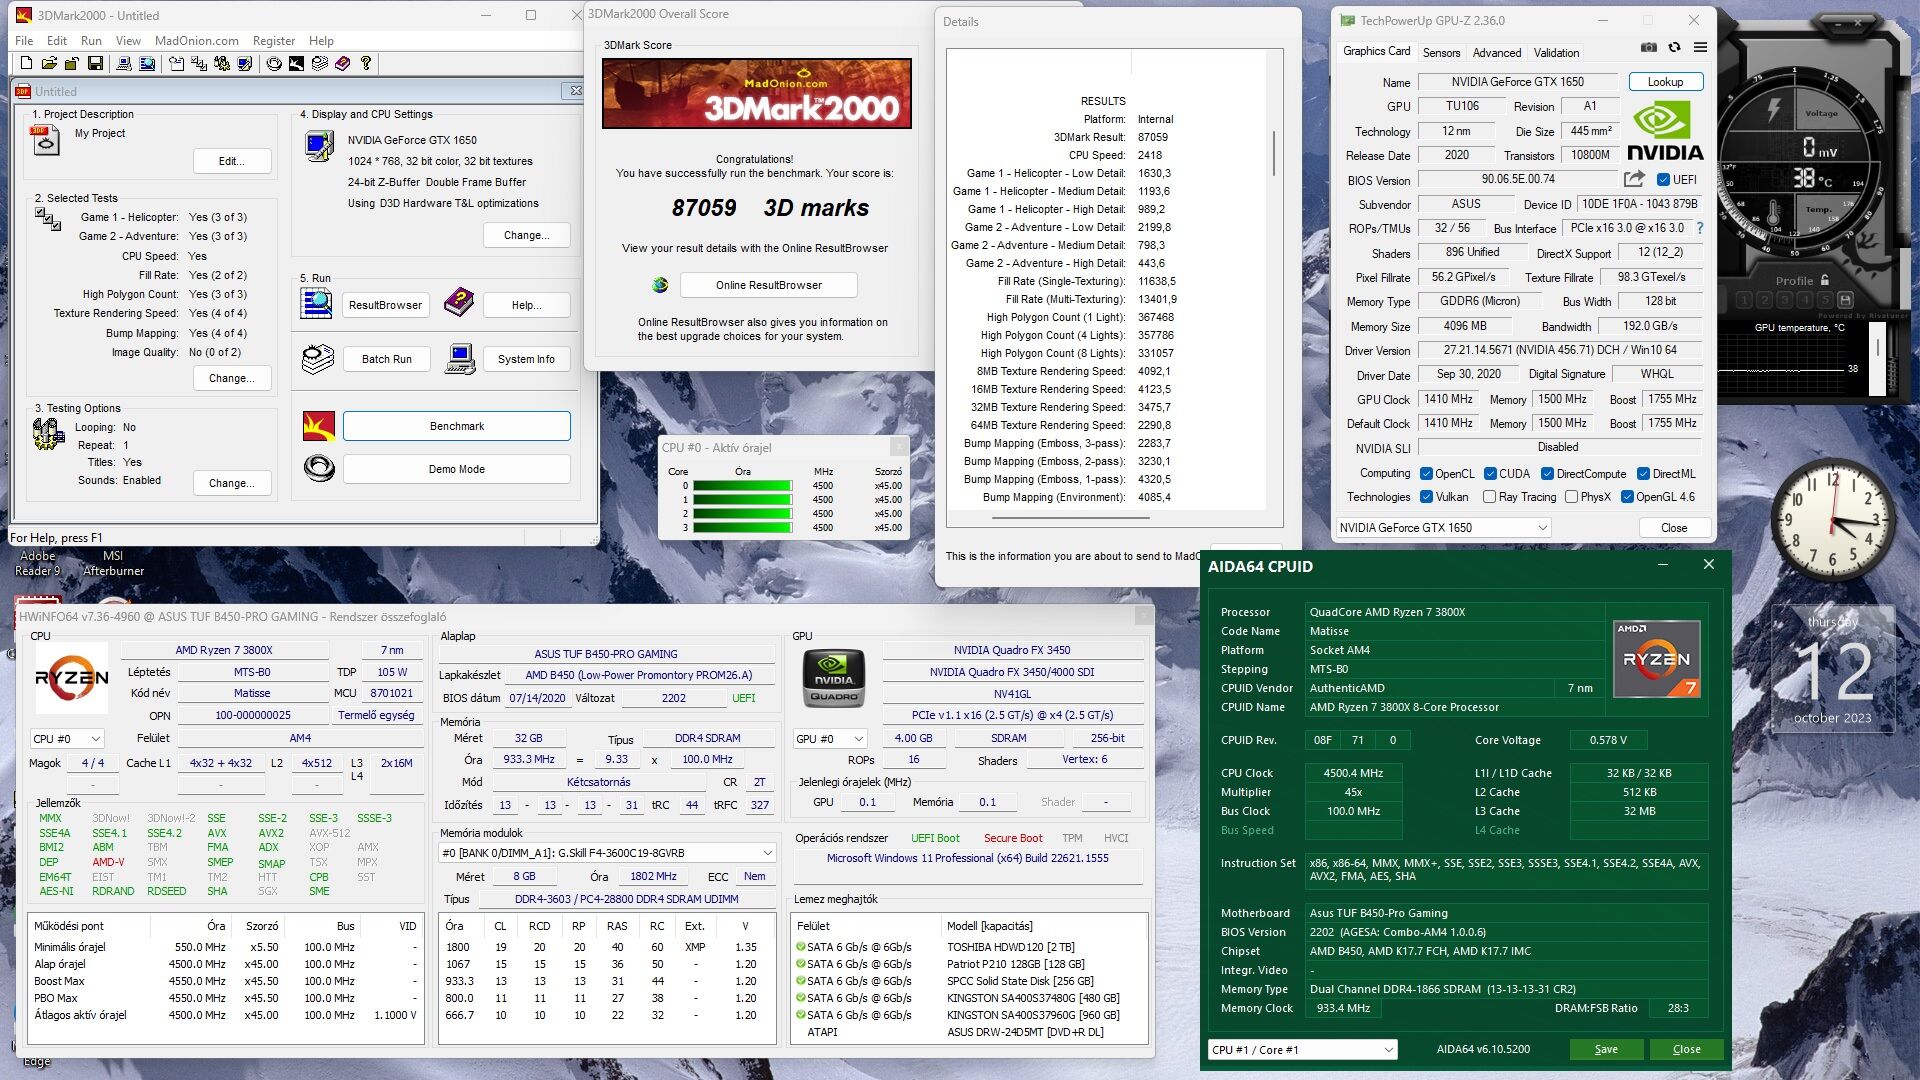Open the HWiNFO memory module bank dropdown
This screenshot has height=1080, width=1920.
pyautogui.click(x=608, y=853)
